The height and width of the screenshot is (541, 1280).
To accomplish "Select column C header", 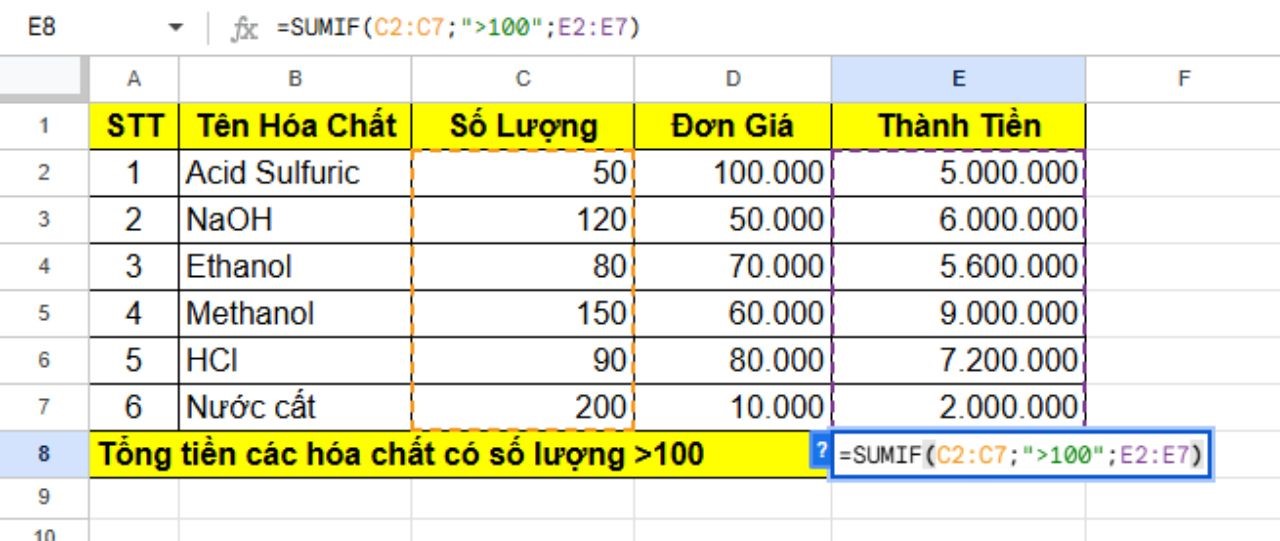I will (522, 79).
